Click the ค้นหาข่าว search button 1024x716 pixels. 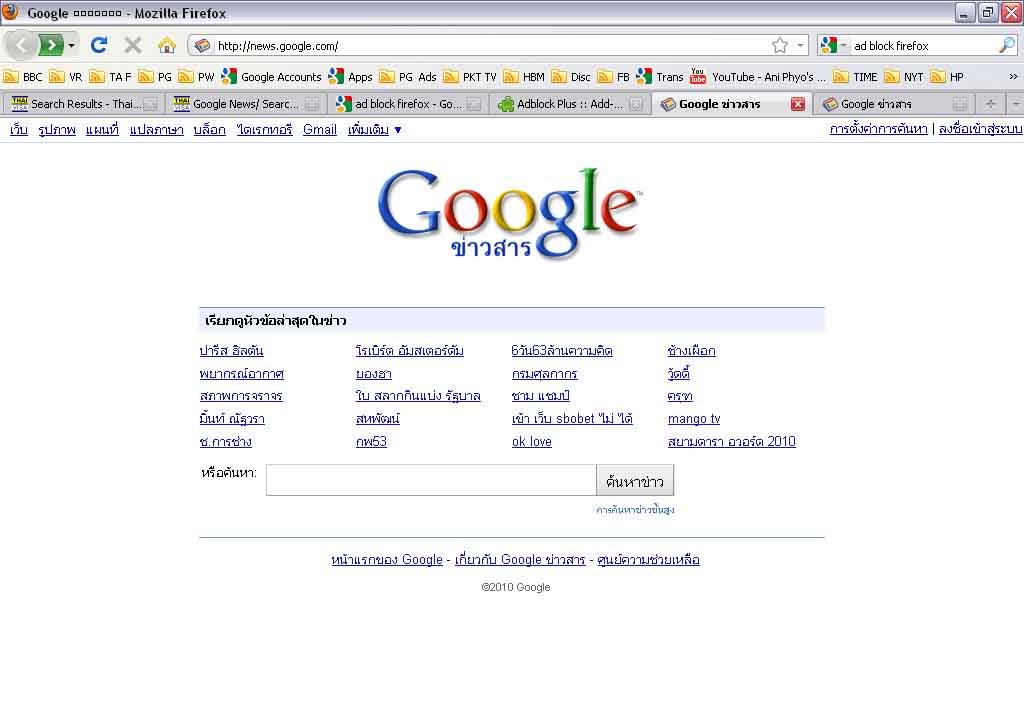(x=635, y=481)
